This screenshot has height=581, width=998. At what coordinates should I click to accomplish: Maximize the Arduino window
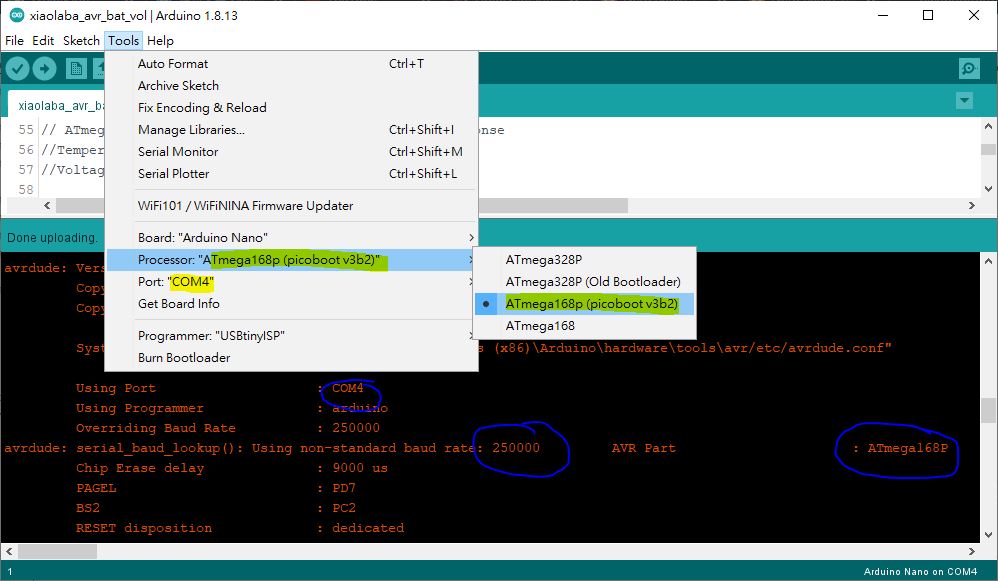coord(928,15)
